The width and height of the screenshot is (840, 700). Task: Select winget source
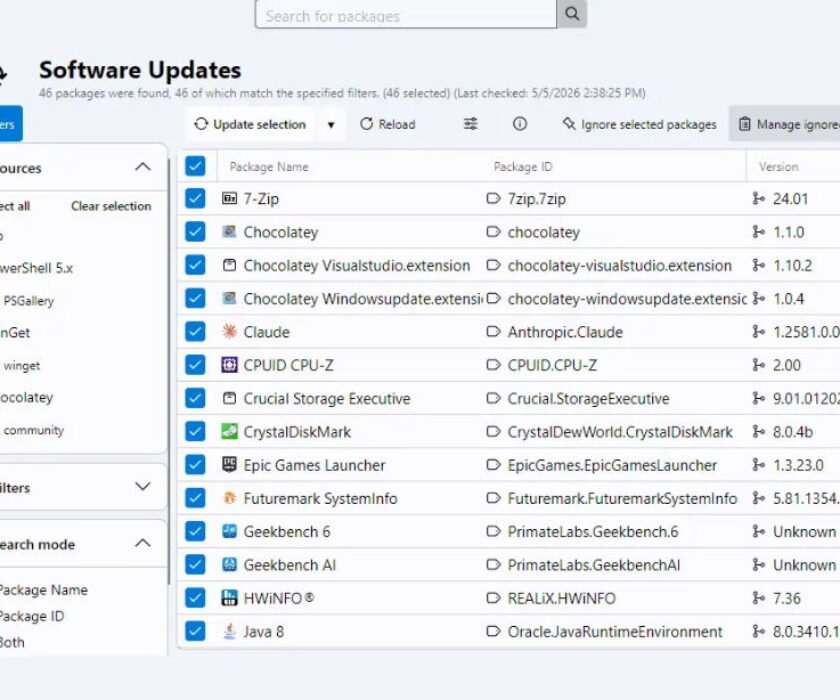click(21, 366)
